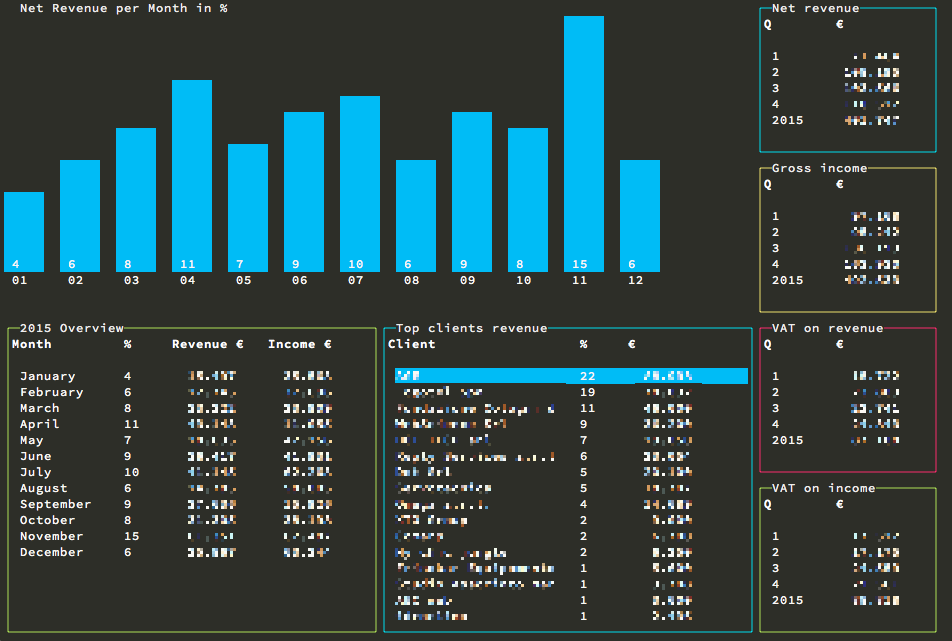Click the August row in 2015 Overview
Screen dimensions: 952x641
point(176,488)
